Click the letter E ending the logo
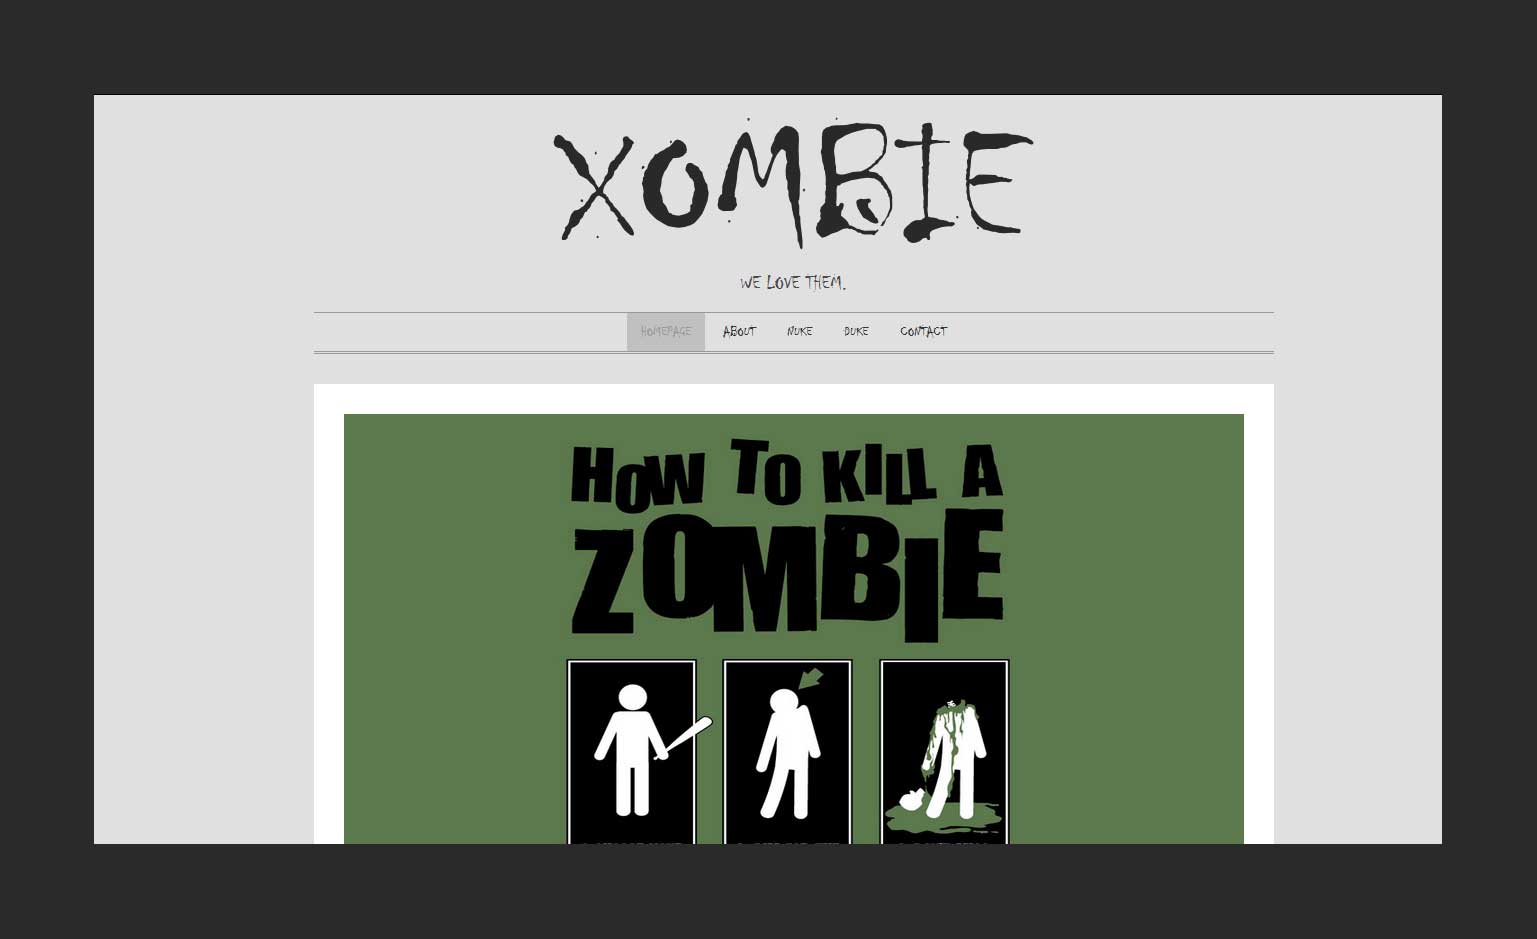 pos(996,182)
